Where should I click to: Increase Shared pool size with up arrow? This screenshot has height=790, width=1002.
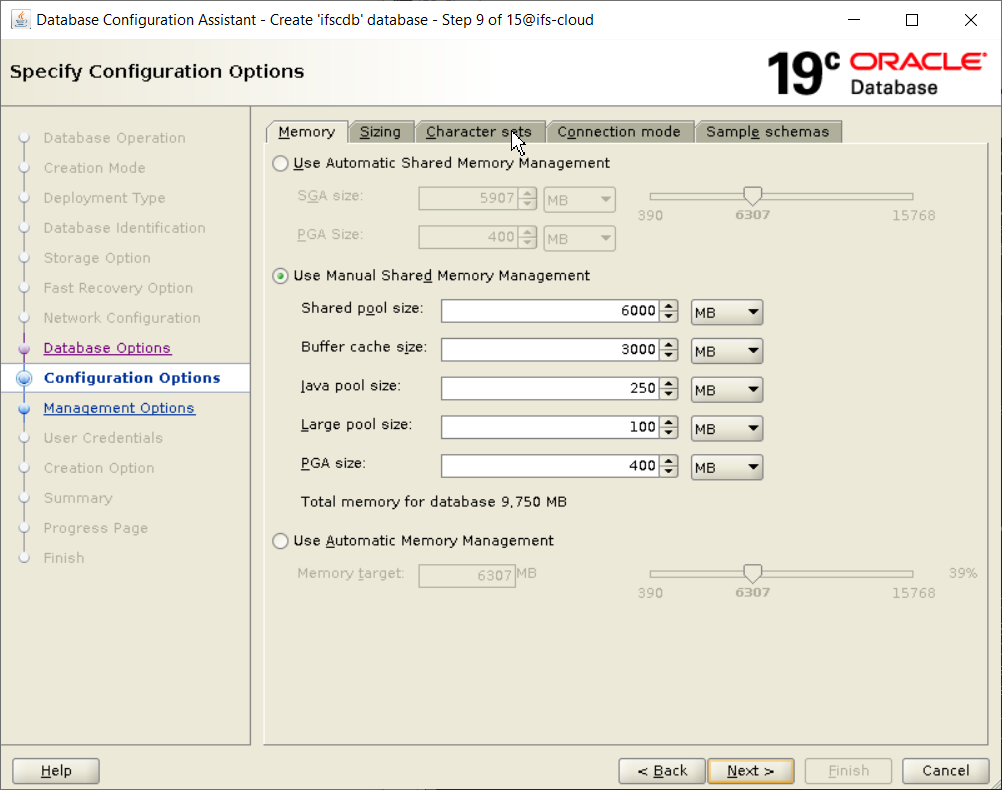click(669, 306)
